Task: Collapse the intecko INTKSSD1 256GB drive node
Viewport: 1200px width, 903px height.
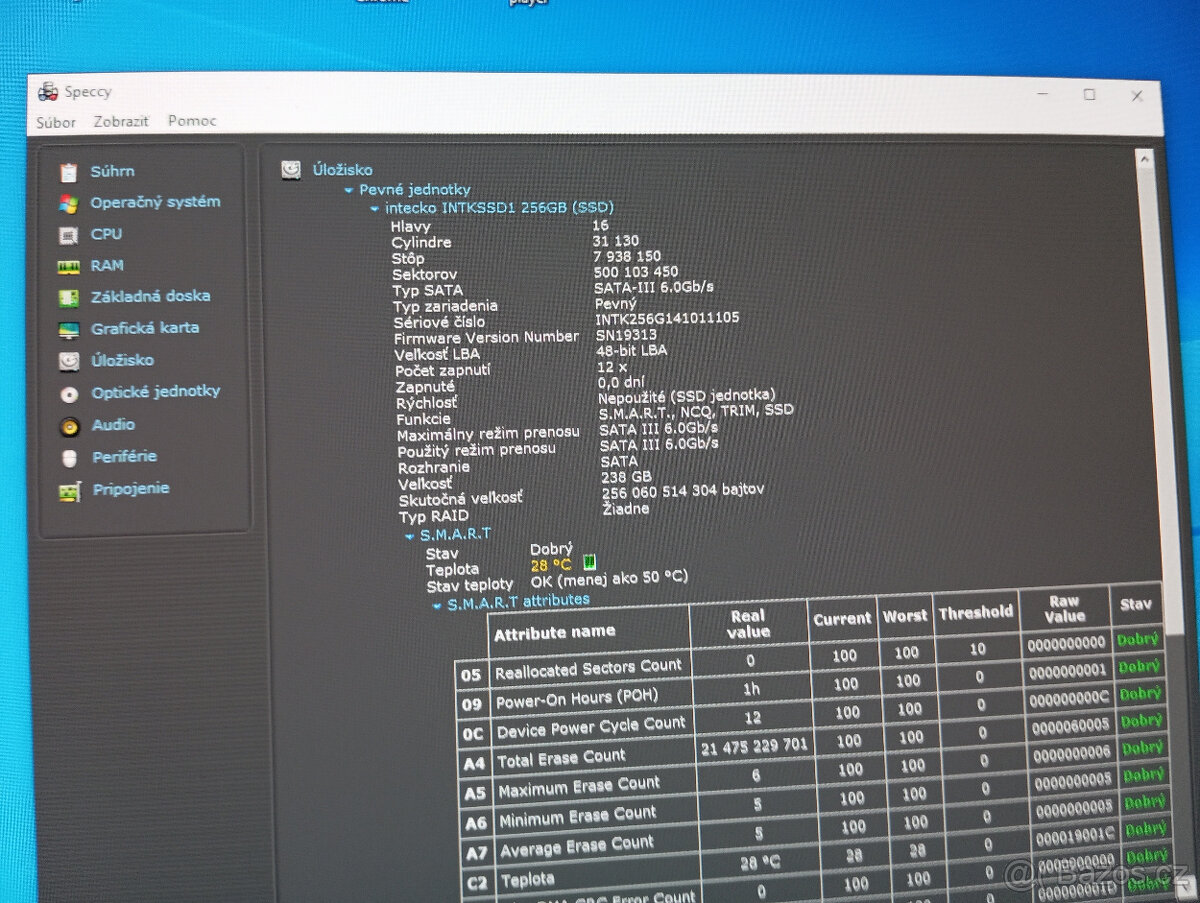Action: [x=374, y=209]
